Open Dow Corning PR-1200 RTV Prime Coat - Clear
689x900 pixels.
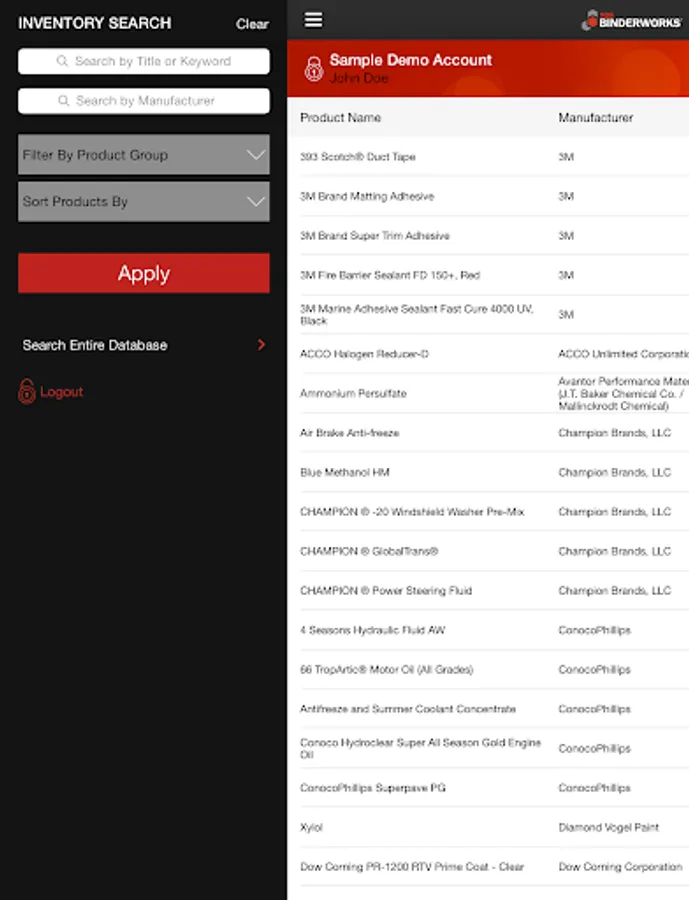click(x=412, y=867)
